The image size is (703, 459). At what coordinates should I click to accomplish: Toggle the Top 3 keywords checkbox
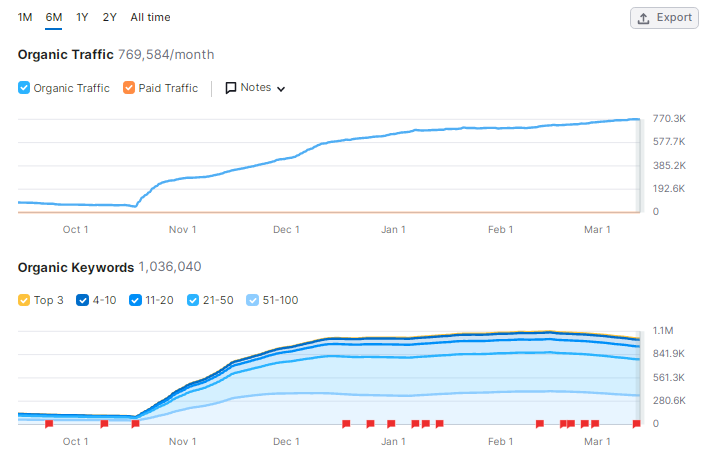[x=24, y=300]
